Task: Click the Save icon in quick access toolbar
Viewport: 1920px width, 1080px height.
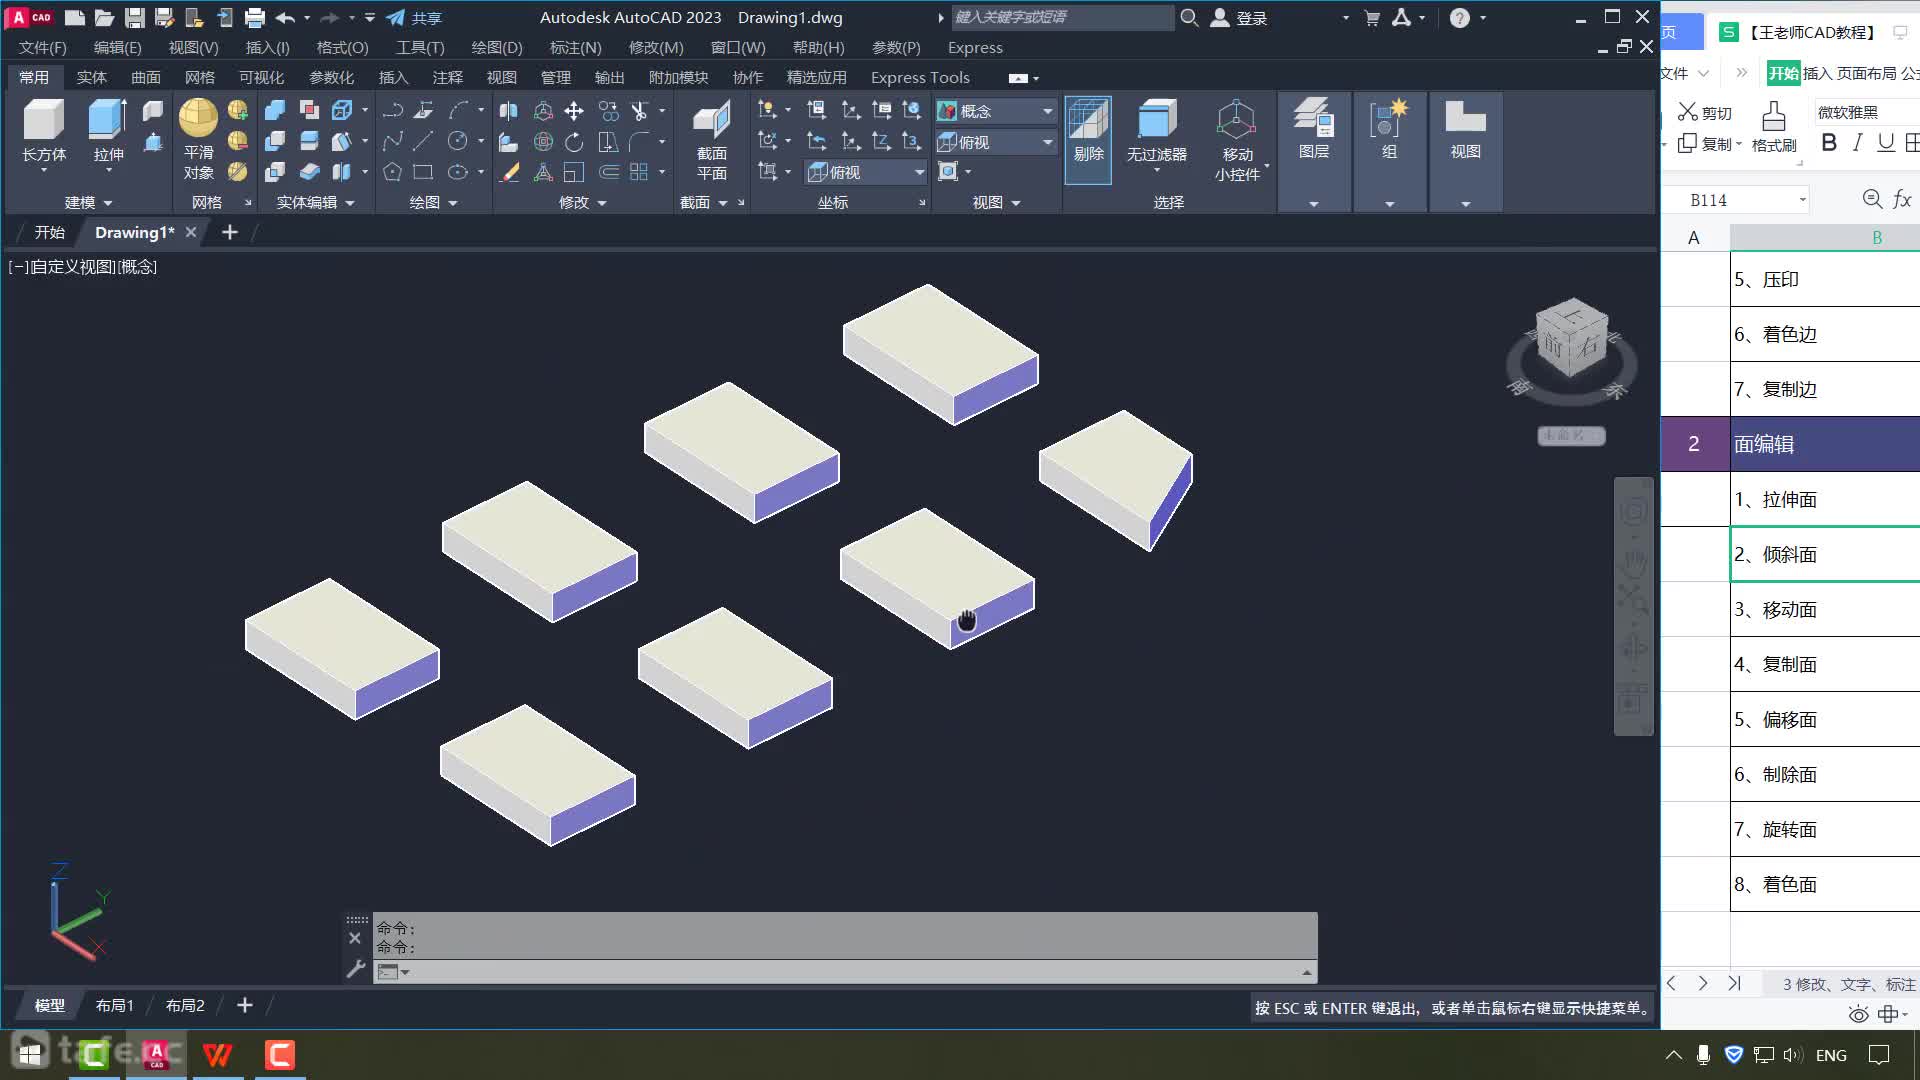Action: [x=135, y=17]
